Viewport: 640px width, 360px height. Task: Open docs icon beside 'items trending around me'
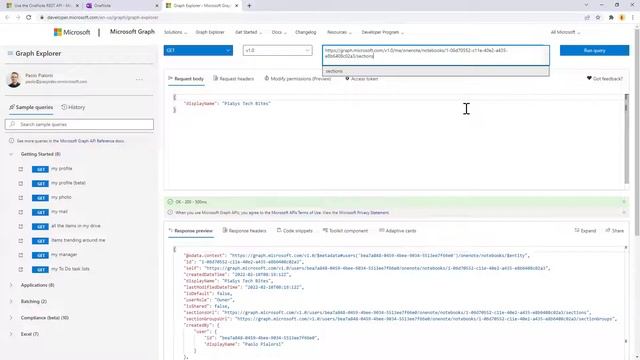click(21, 240)
